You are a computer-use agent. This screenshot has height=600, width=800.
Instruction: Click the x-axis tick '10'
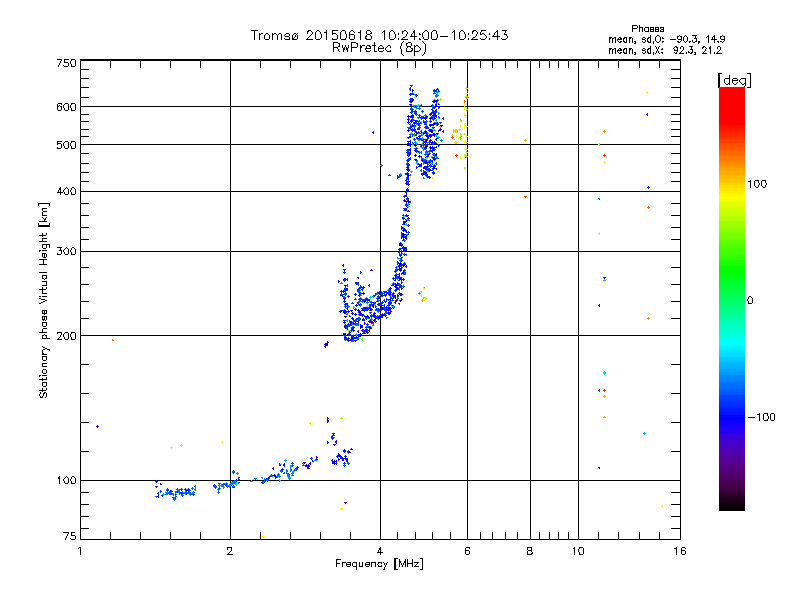tap(578, 551)
